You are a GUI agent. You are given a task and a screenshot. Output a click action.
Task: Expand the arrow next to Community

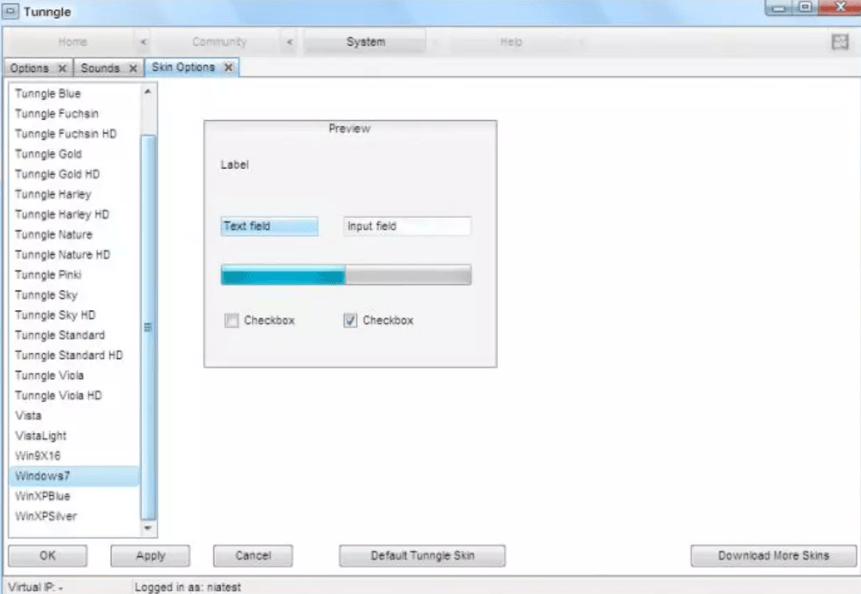(x=290, y=42)
